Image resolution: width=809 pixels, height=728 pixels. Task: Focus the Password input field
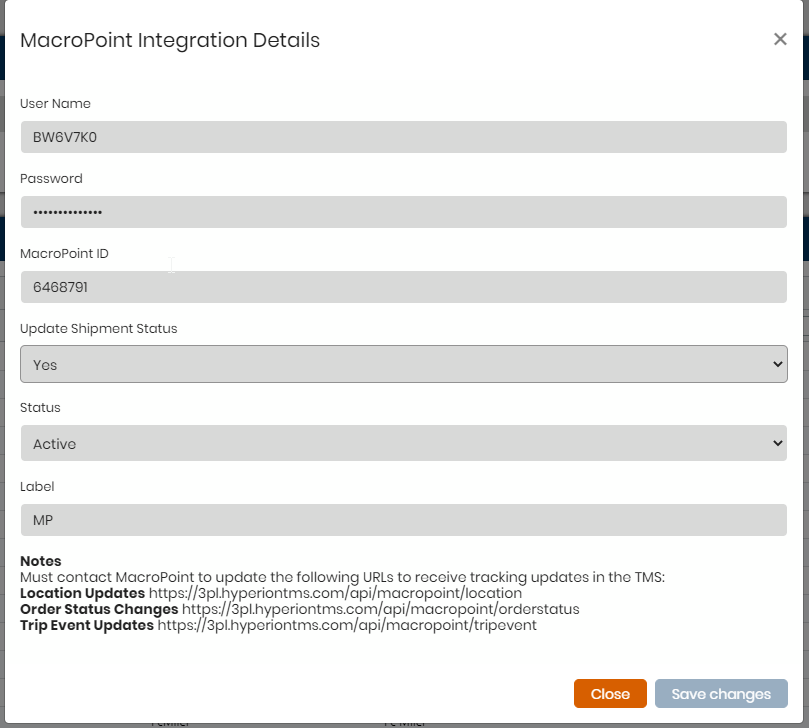pos(403,212)
